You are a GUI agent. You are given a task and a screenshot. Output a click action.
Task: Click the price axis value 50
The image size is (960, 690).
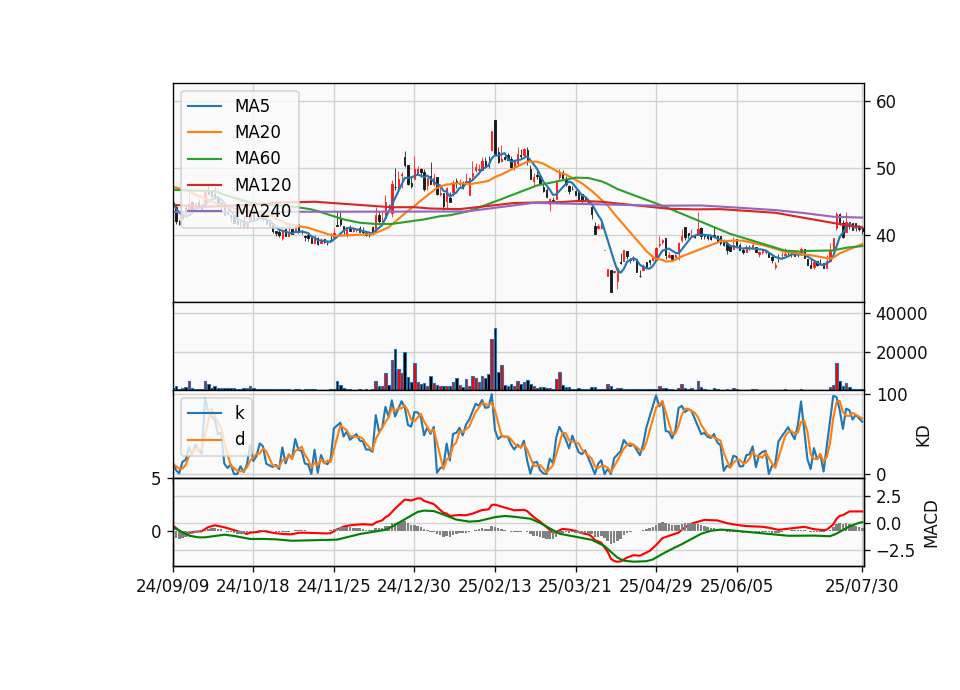886,169
